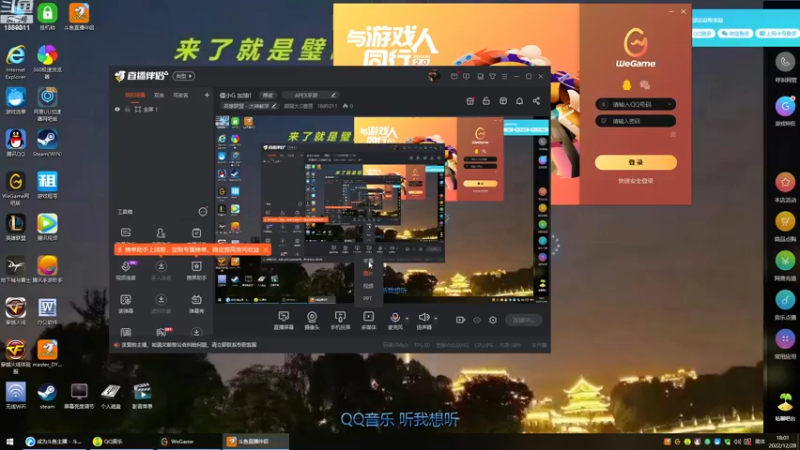Choose PPT from multimedia popup menu
The width and height of the screenshot is (800, 450).
point(368,298)
